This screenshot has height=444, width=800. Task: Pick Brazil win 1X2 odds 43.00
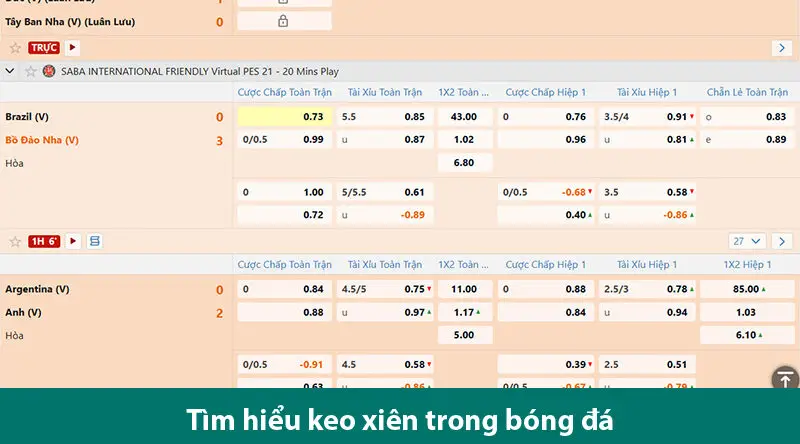(x=464, y=116)
